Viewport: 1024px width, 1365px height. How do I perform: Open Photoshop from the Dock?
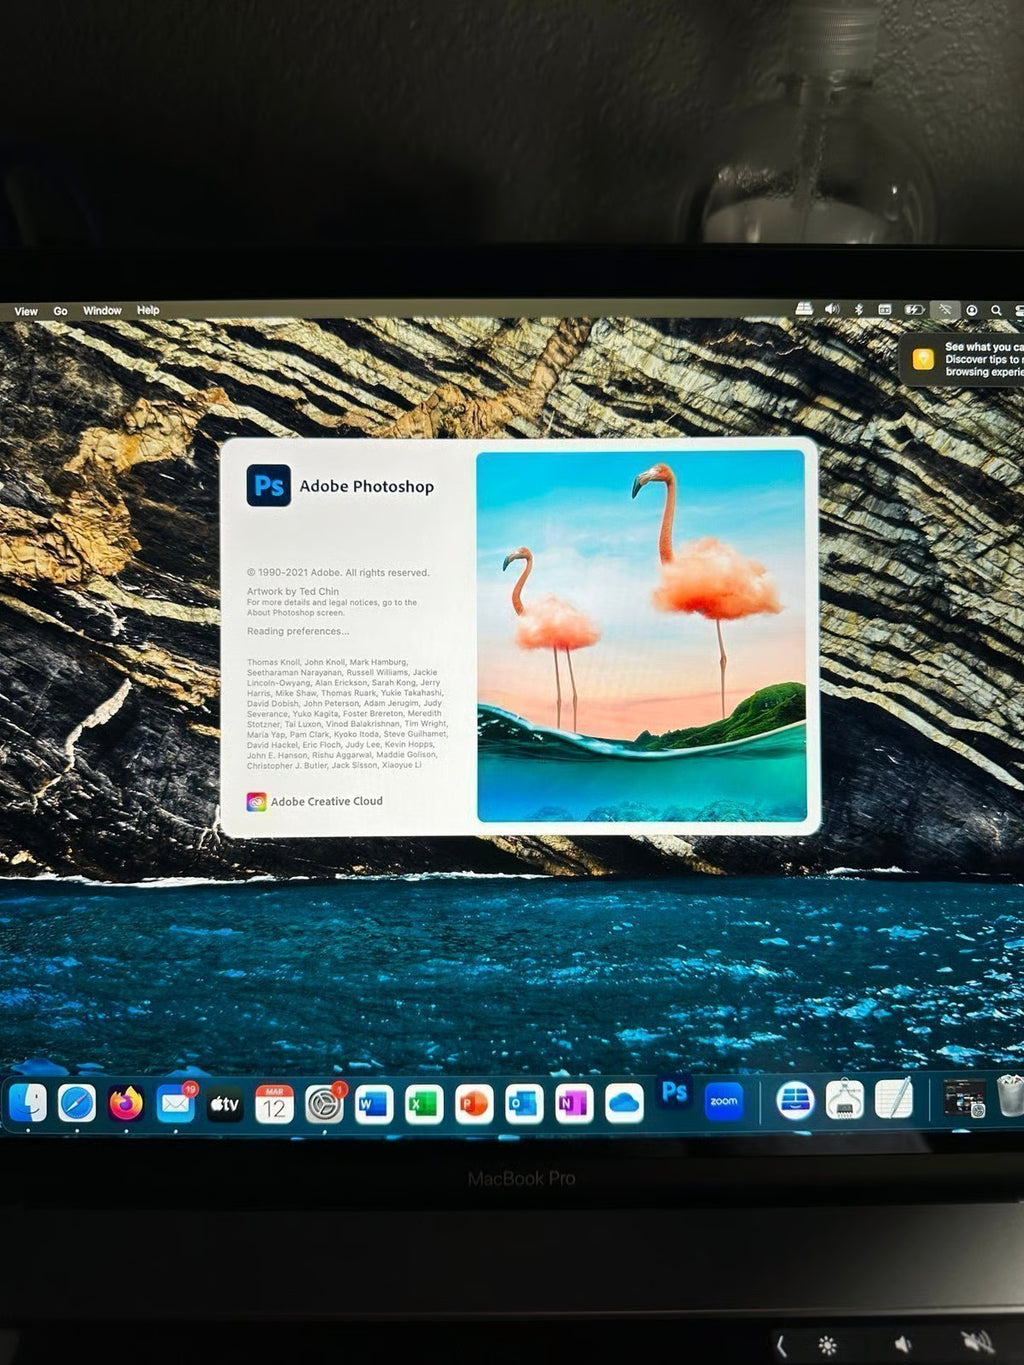coord(673,1100)
